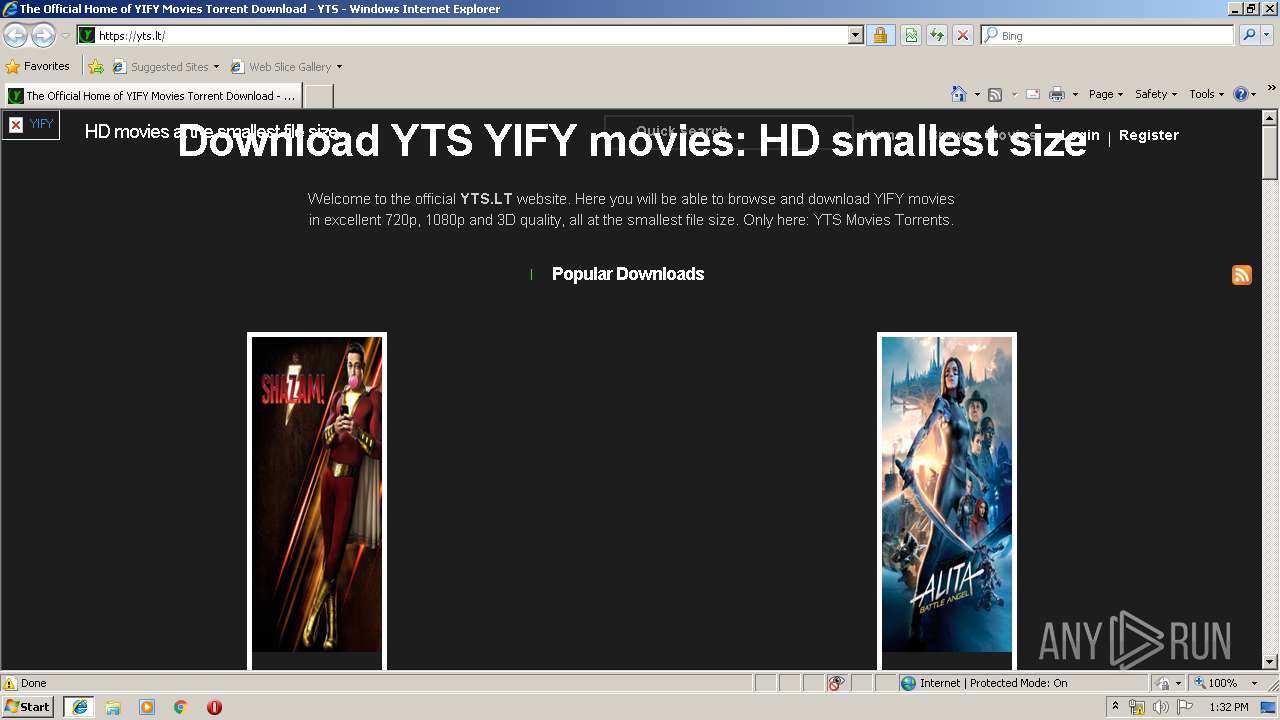The height and width of the screenshot is (720, 1280).
Task: Add page to Favorites bar icon
Action: pos(96,67)
